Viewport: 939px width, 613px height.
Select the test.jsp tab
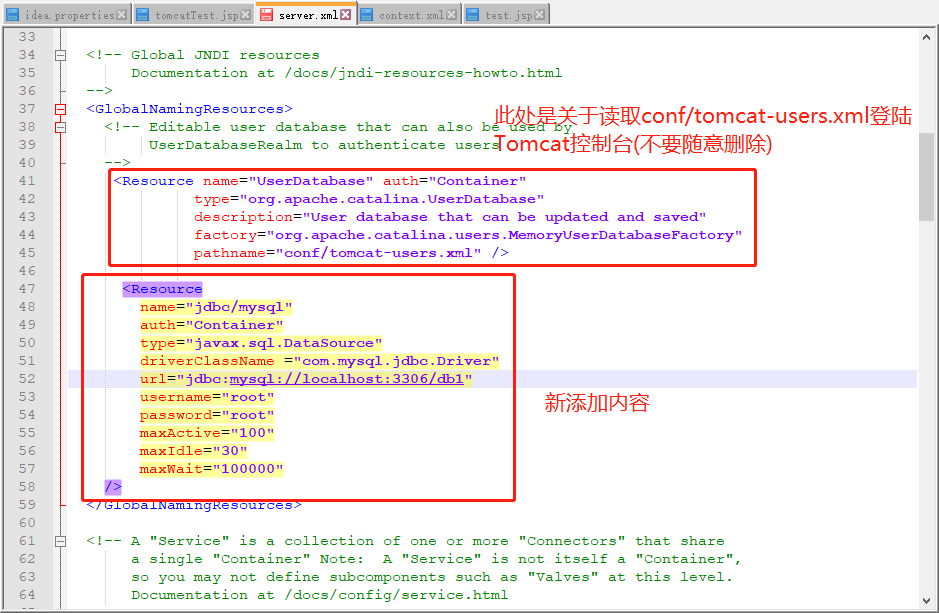[505, 14]
